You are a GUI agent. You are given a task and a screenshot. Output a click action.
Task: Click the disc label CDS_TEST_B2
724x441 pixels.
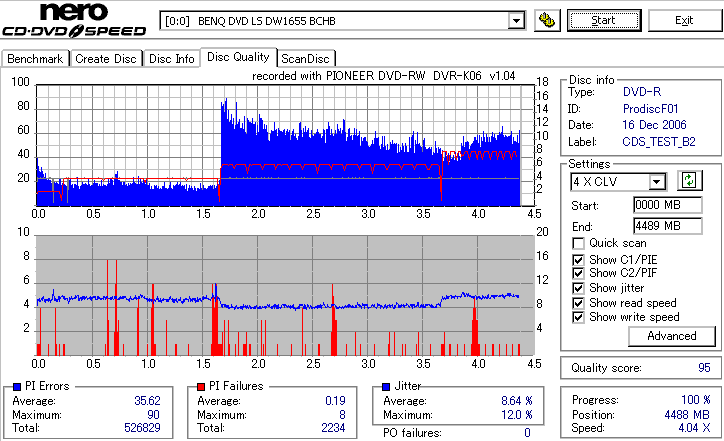pos(659,142)
